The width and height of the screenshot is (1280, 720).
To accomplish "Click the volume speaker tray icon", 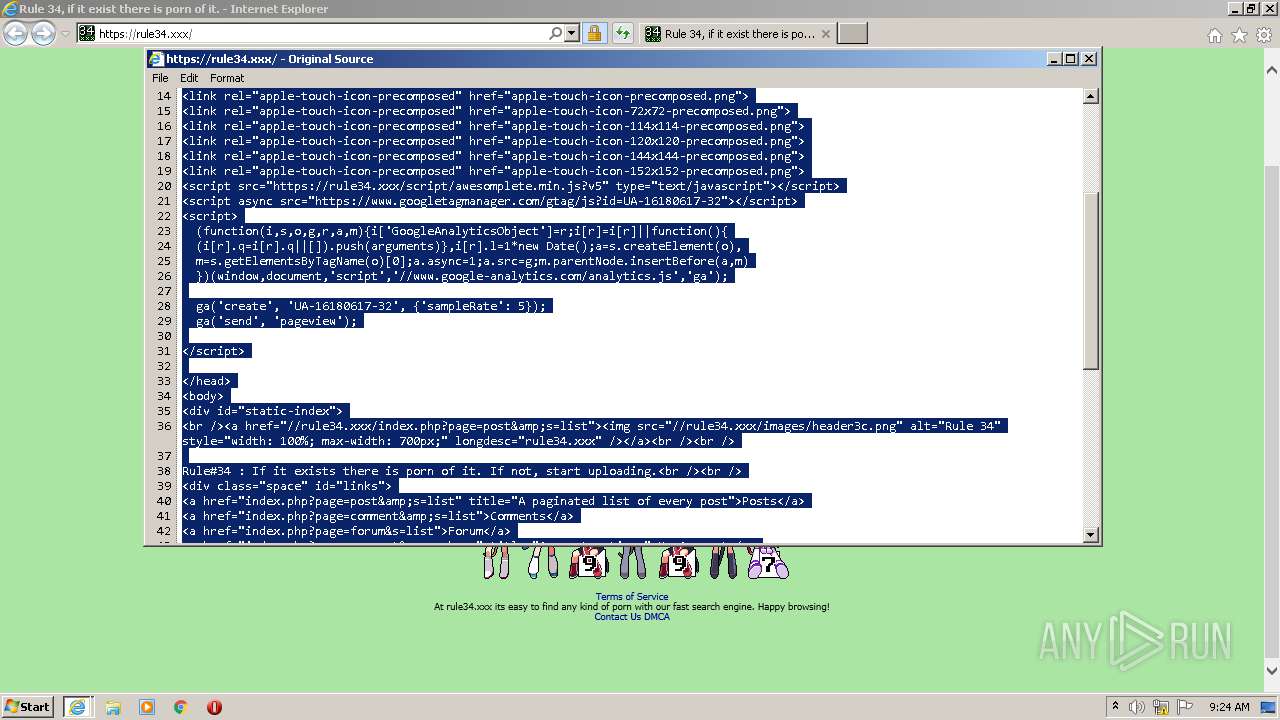I will pos(1137,707).
